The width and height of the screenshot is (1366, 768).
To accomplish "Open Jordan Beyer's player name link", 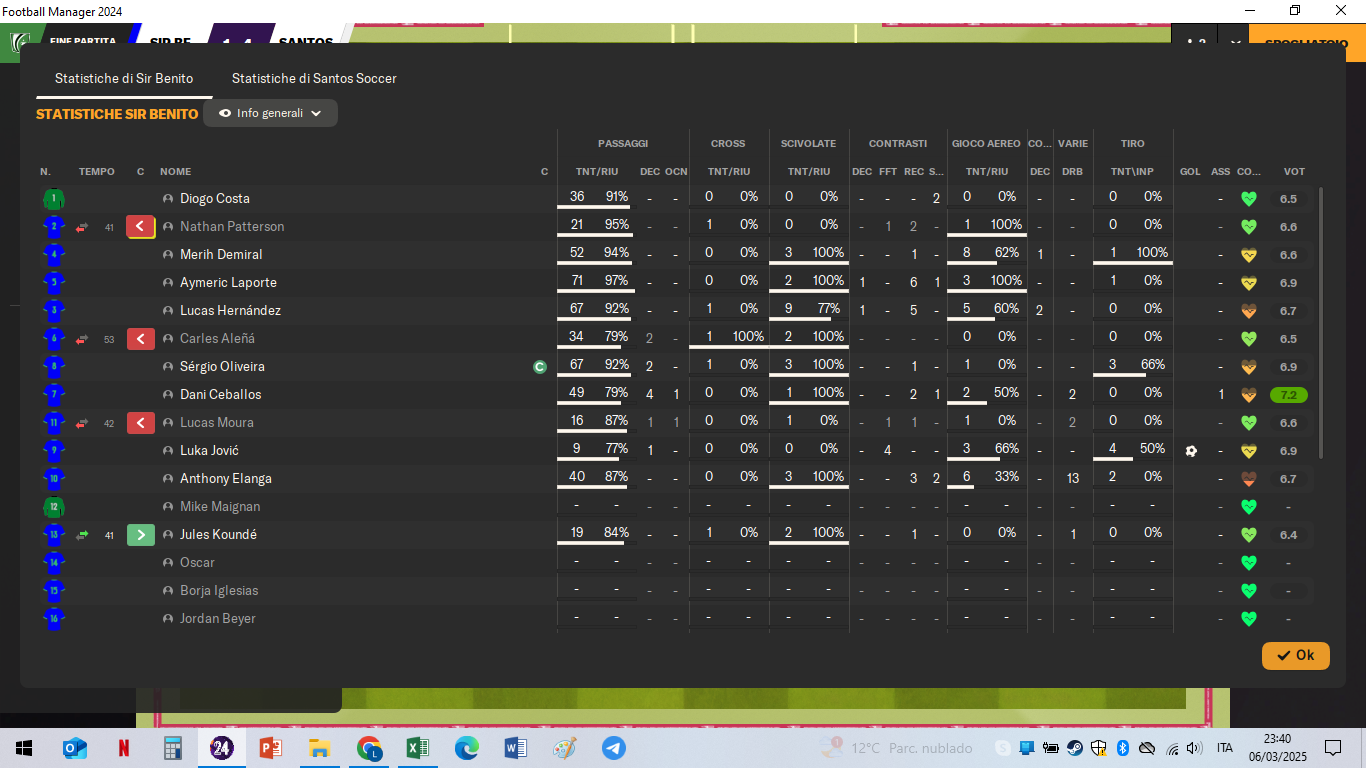I will click(x=218, y=619).
